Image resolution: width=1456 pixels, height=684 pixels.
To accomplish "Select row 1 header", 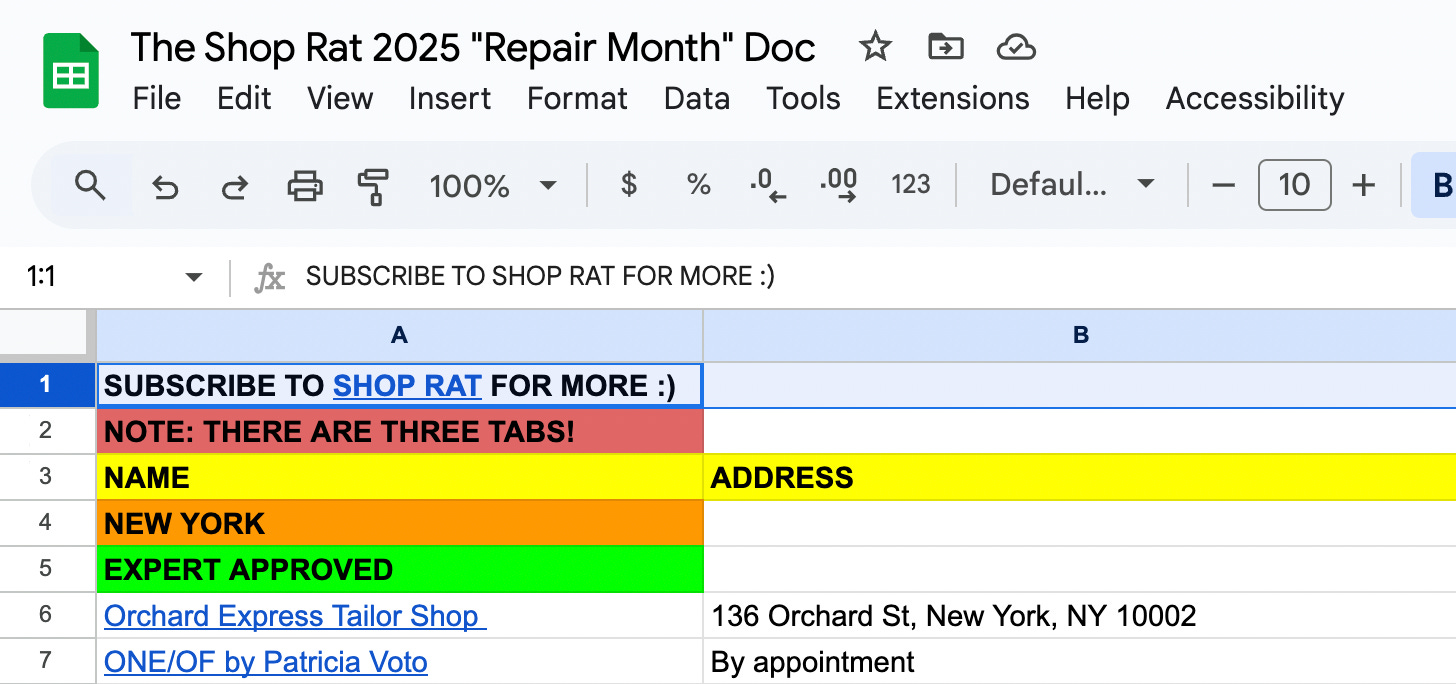I will [x=47, y=385].
